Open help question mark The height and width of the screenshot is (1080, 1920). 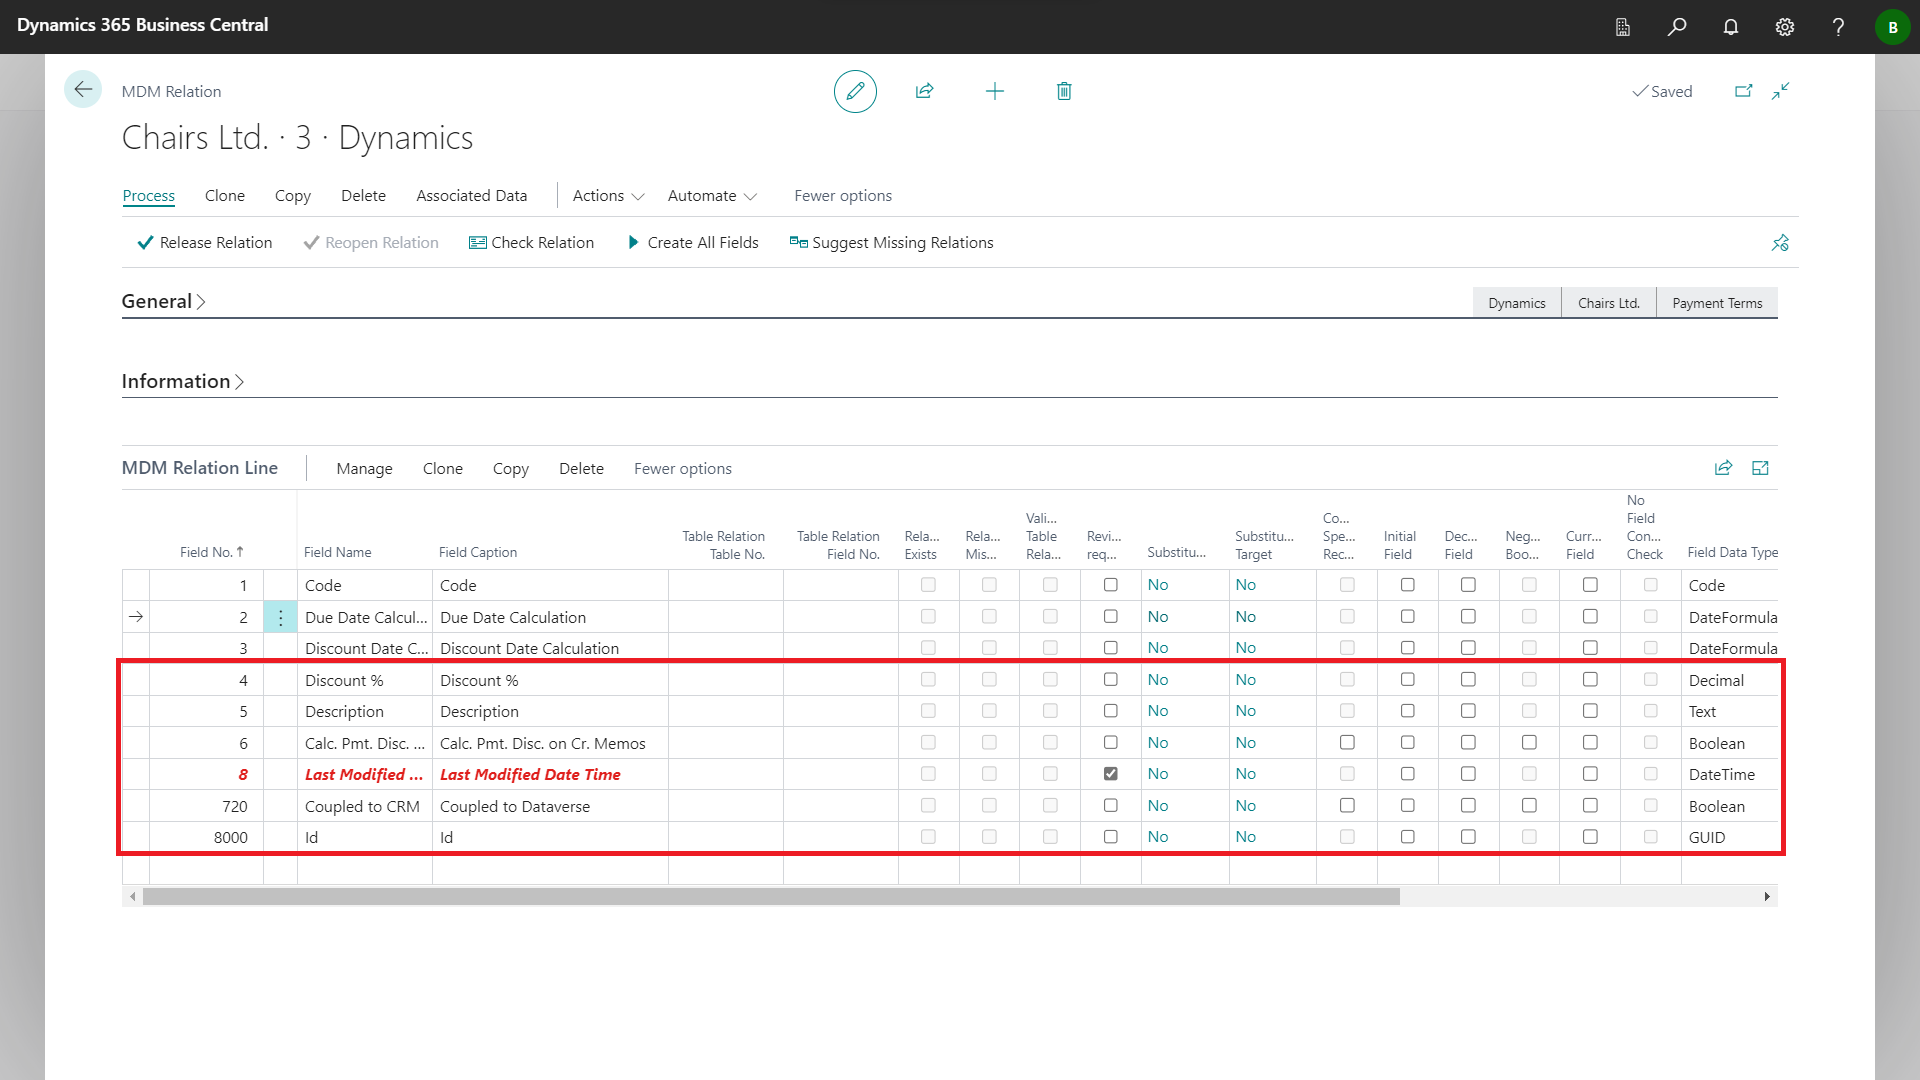click(1838, 27)
